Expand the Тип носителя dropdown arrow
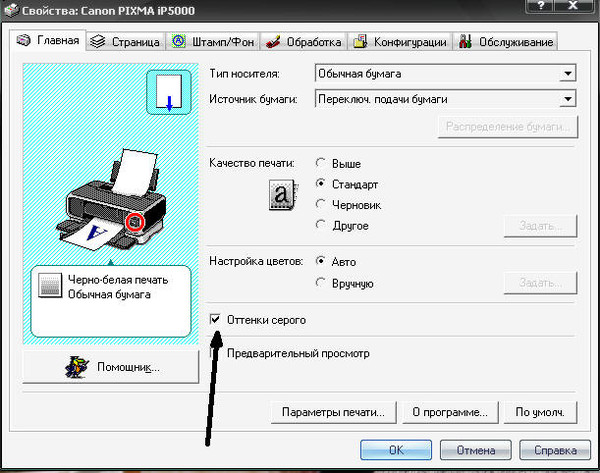The width and height of the screenshot is (600, 473). tap(568, 73)
